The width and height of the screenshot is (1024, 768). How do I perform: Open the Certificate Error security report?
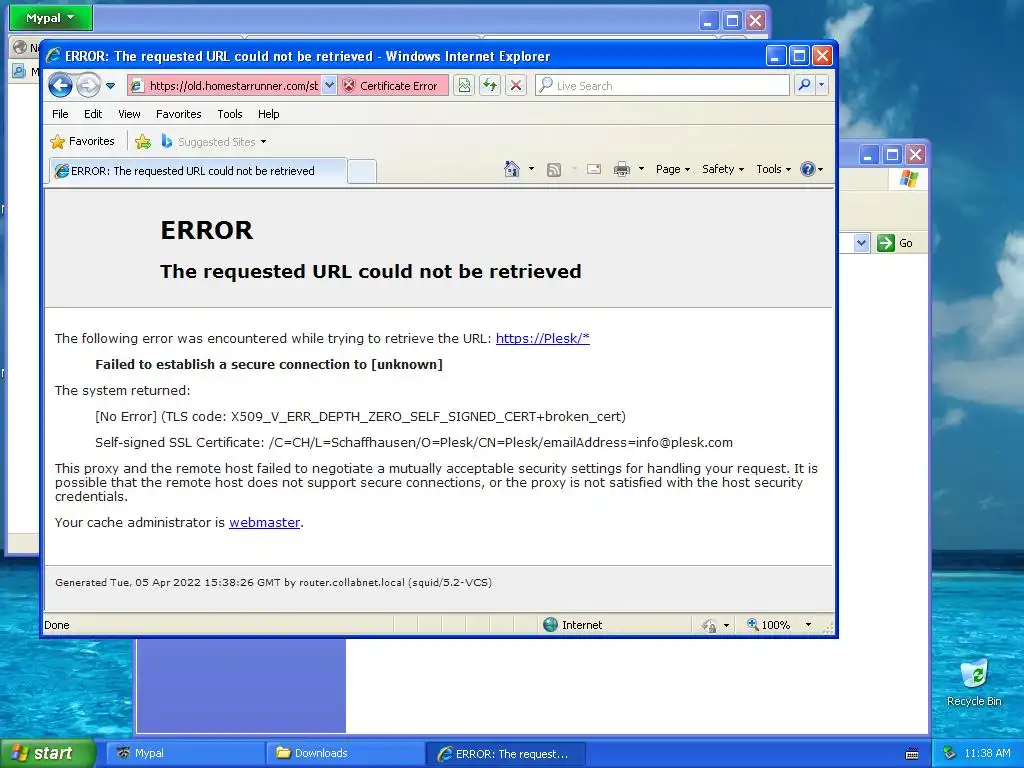(x=393, y=86)
